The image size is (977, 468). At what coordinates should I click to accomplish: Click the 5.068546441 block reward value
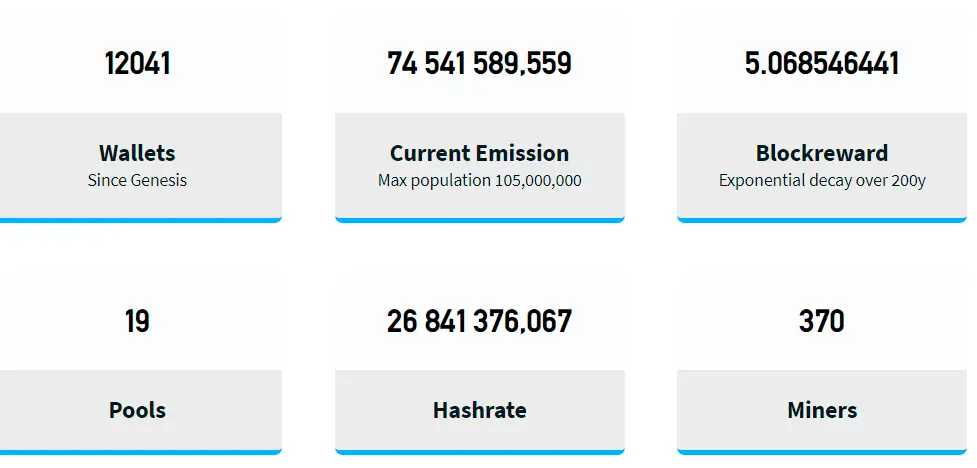821,64
